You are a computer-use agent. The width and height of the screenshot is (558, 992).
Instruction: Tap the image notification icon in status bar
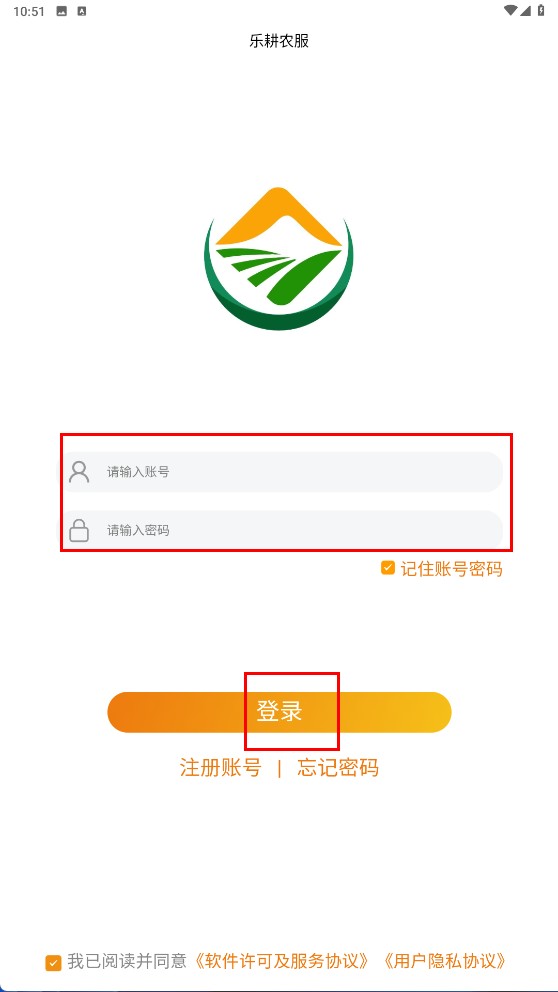pos(61,11)
